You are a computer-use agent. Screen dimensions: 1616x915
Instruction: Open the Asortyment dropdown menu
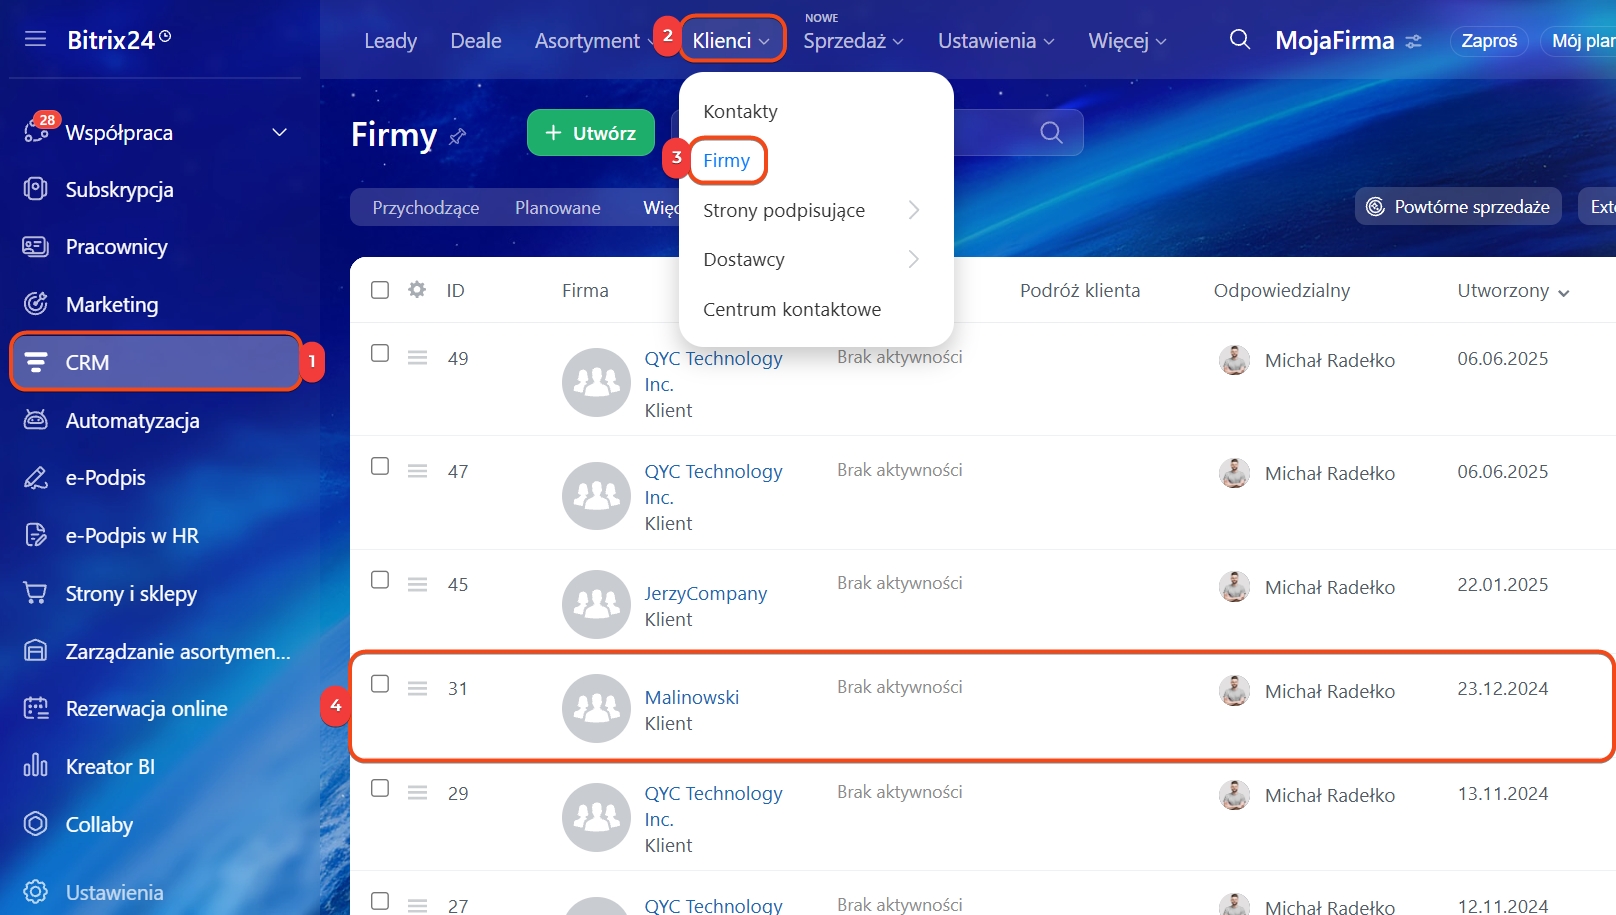(x=594, y=41)
